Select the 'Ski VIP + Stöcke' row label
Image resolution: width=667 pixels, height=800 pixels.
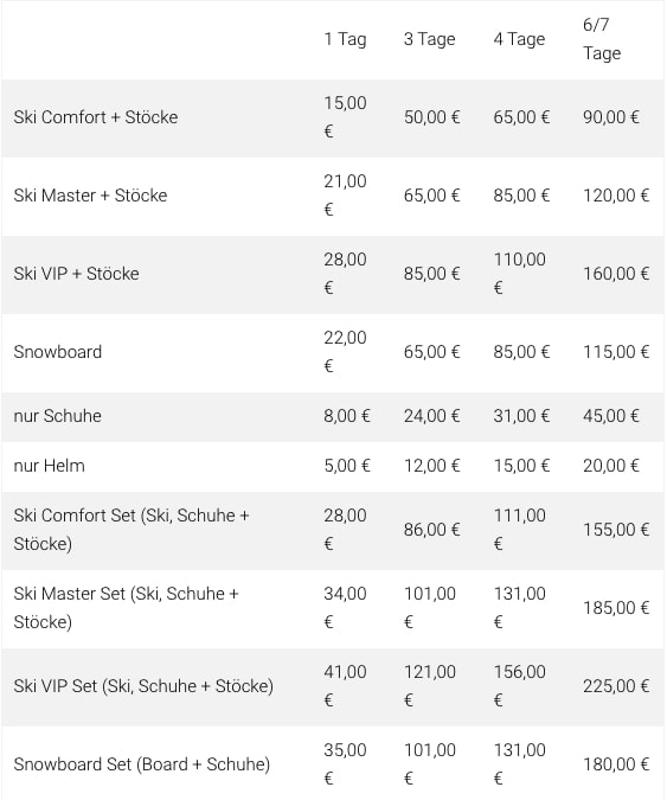coord(77,274)
